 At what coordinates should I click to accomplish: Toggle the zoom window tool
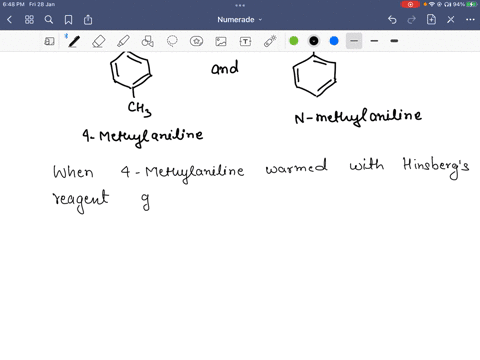pyautogui.click(x=49, y=41)
